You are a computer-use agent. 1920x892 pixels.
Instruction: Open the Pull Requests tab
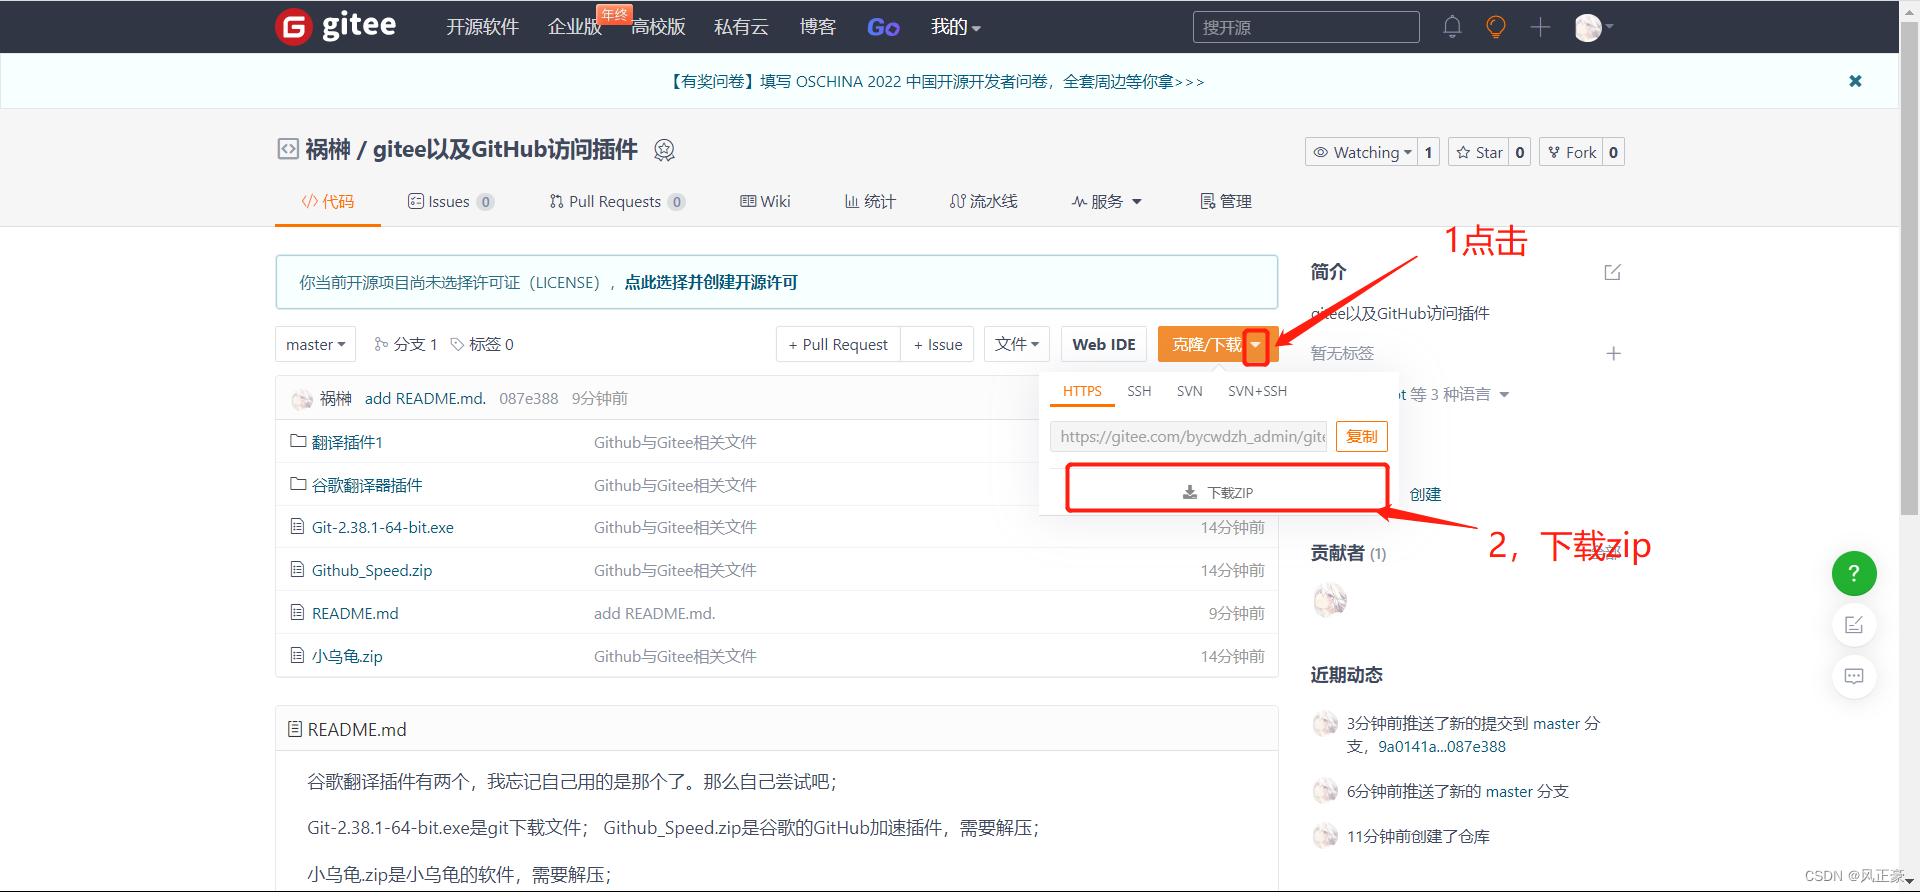tap(617, 202)
